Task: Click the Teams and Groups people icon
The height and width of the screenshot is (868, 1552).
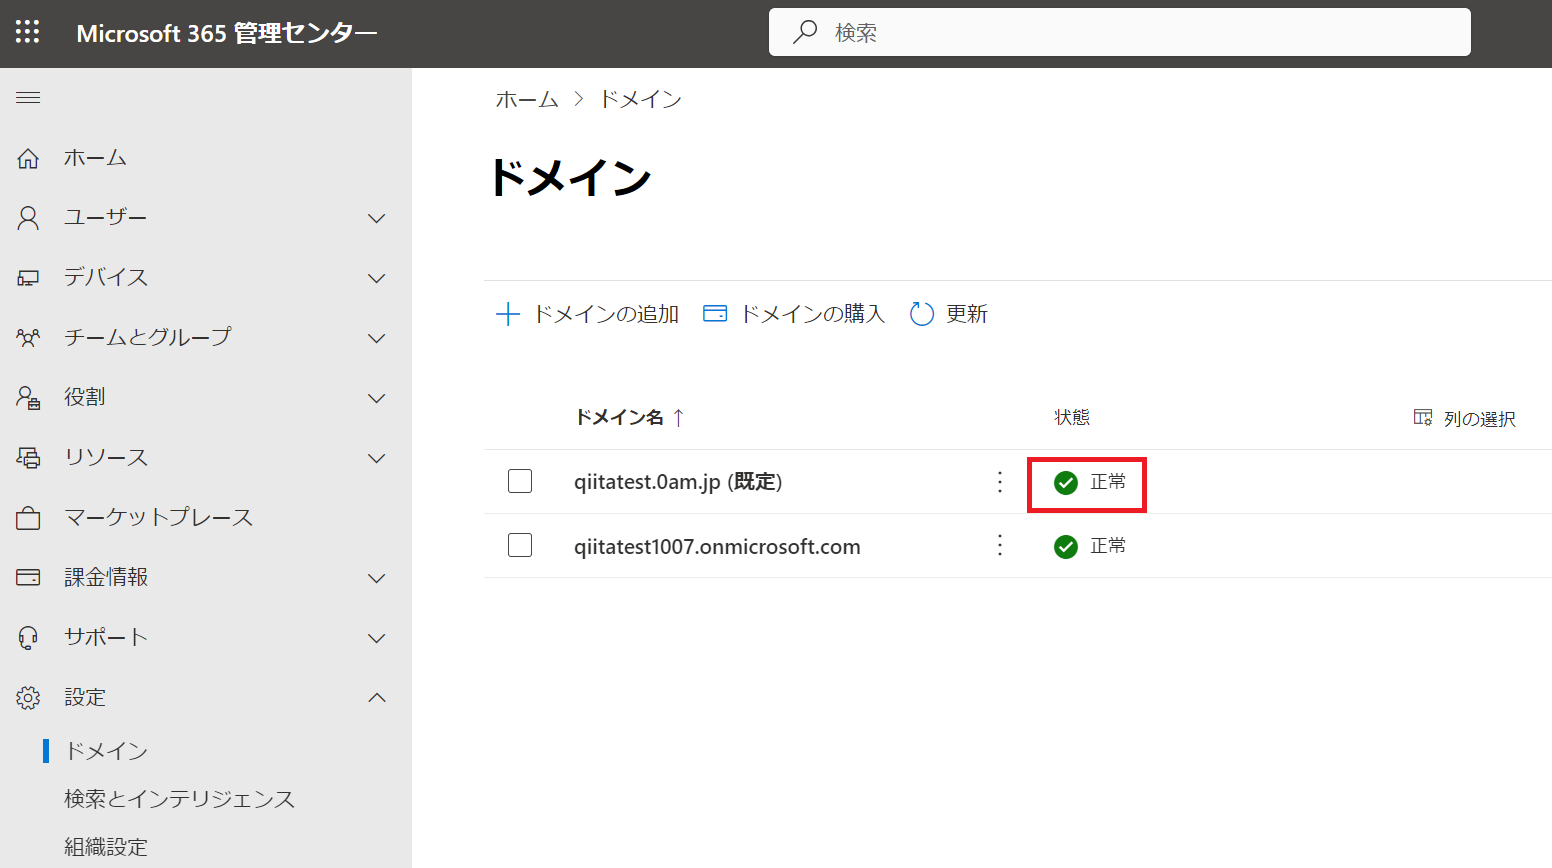Action: [28, 338]
